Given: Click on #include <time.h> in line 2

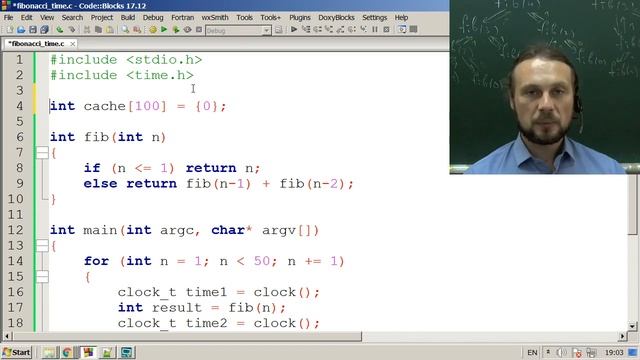Looking at the screenshot, I should (x=122, y=75).
